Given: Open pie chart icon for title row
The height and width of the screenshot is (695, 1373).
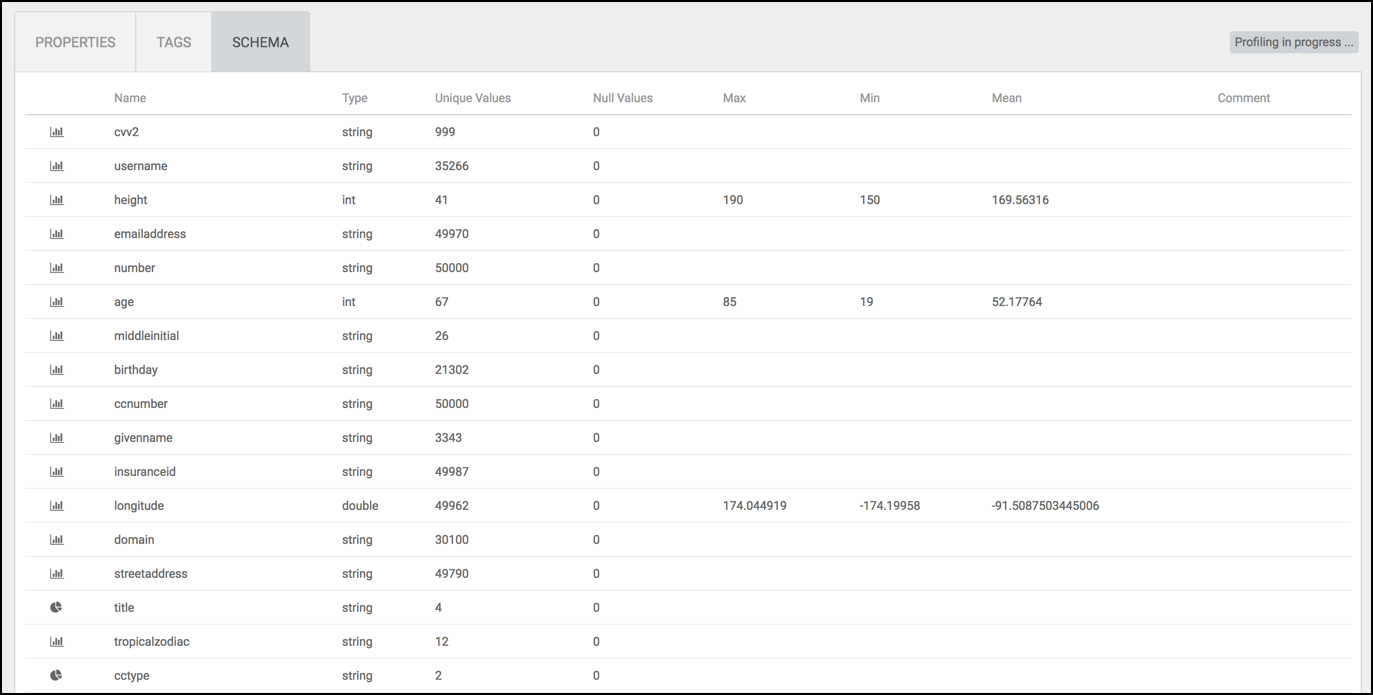Looking at the screenshot, I should [57, 608].
